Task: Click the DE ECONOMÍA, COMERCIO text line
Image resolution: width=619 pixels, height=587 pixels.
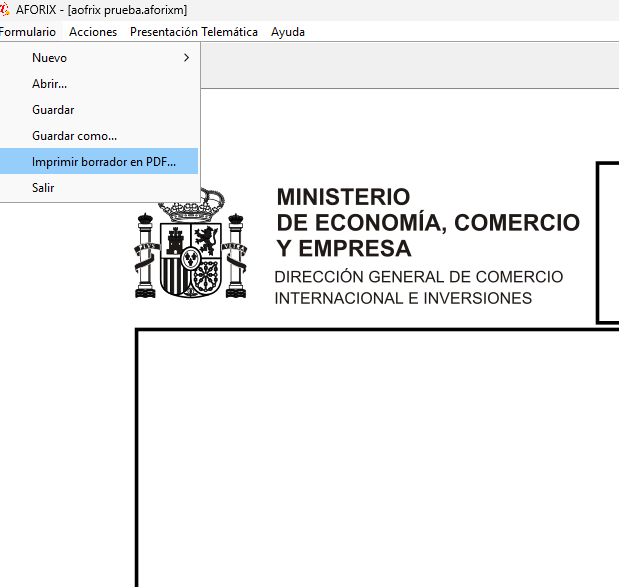Action: [428, 222]
